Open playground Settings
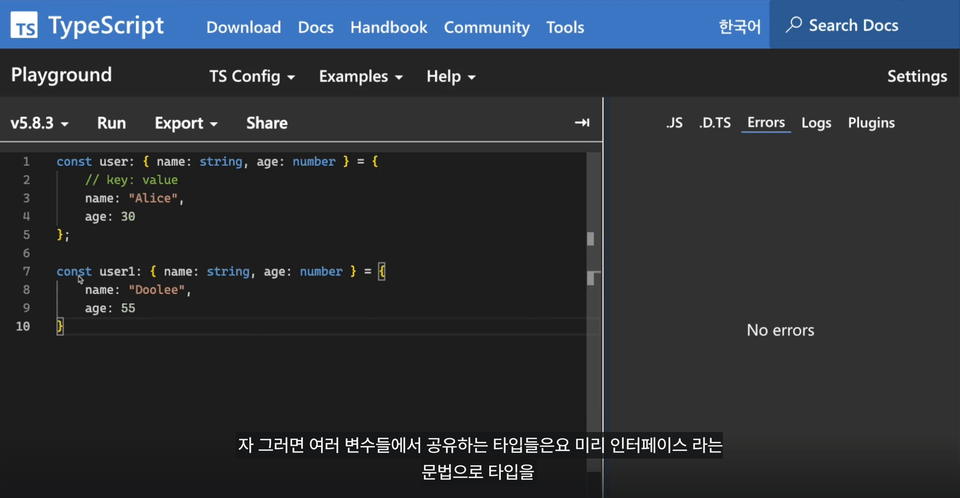Viewport: 960px width, 498px height. point(917,76)
